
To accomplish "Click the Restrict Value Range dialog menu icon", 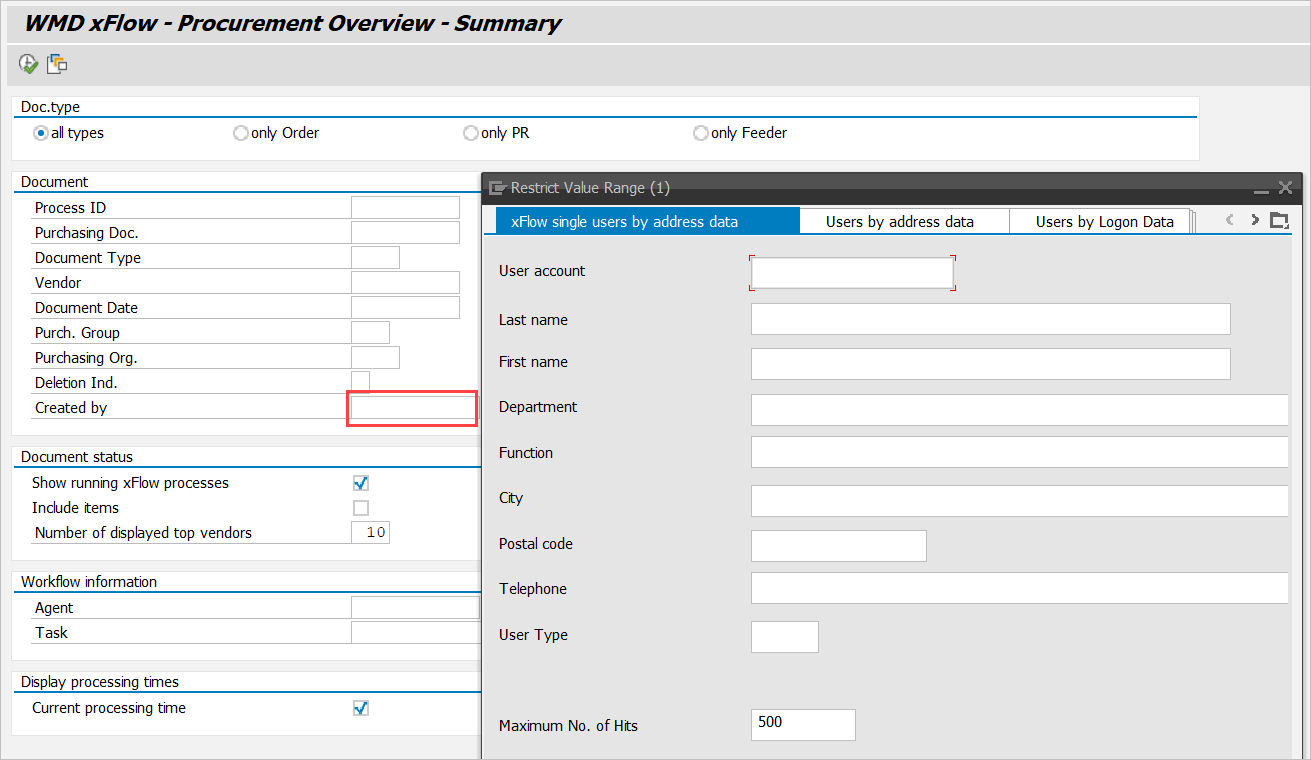I will 497,188.
